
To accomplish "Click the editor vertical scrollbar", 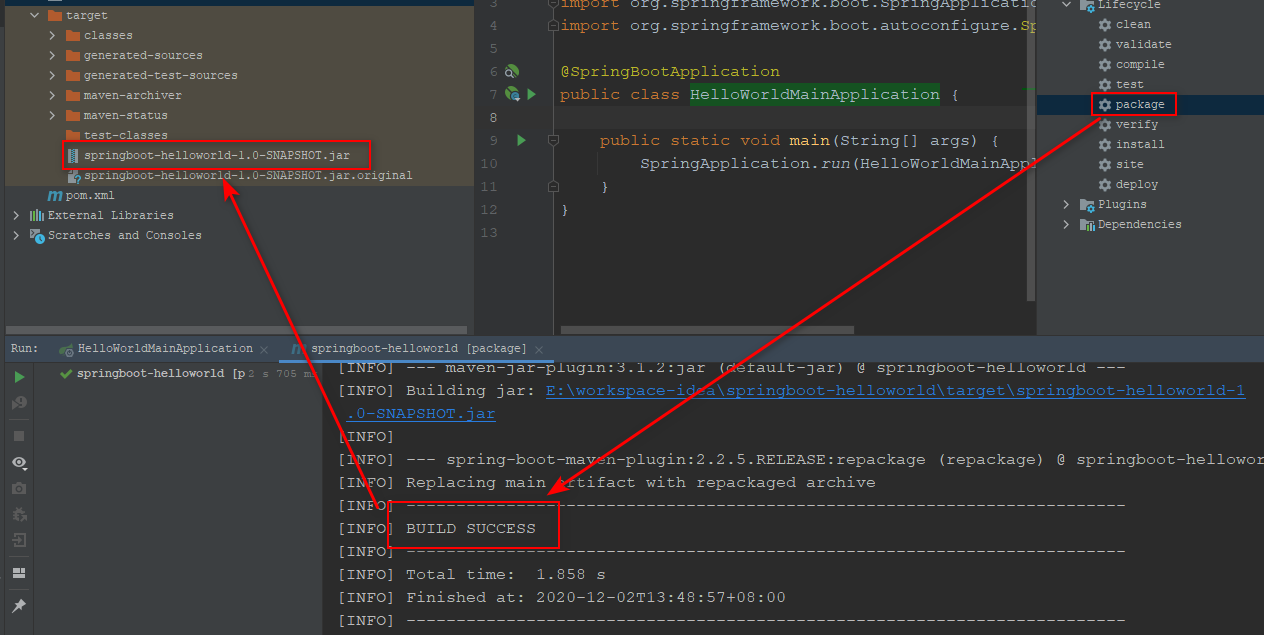I will tap(1031, 150).
